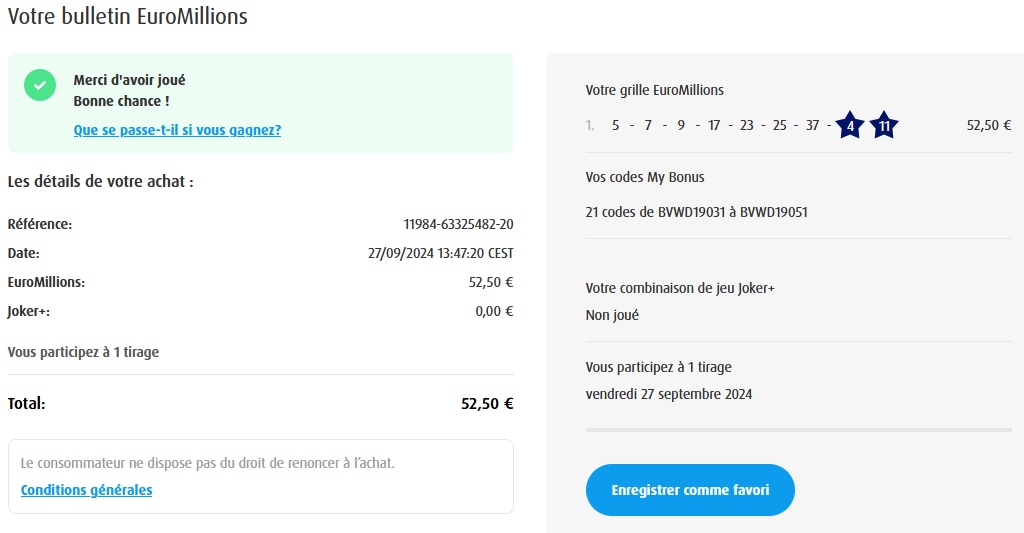
Task: Click the reference number 11984-63325482-20
Action: 458,224
